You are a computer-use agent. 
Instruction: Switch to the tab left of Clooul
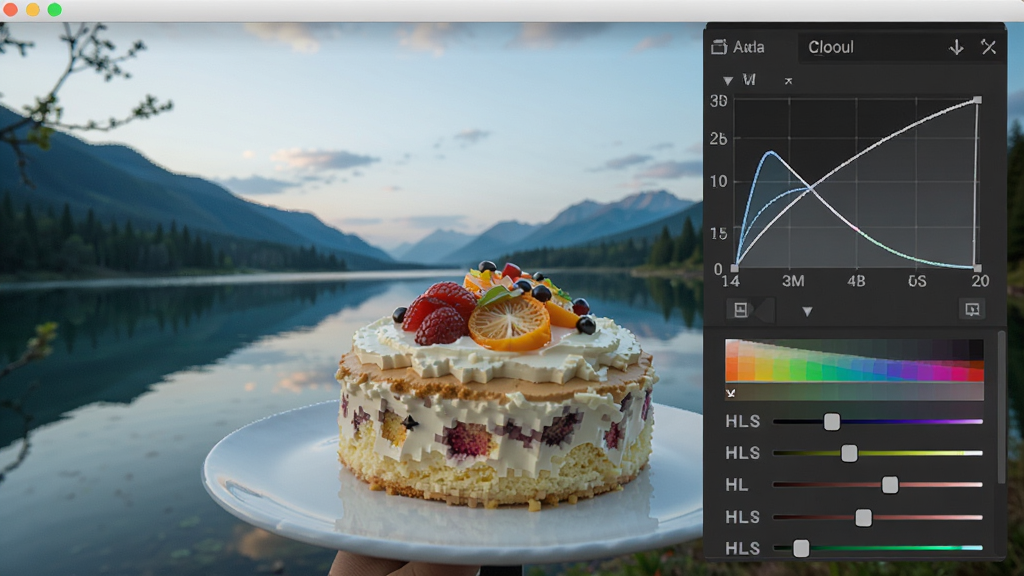[739, 47]
